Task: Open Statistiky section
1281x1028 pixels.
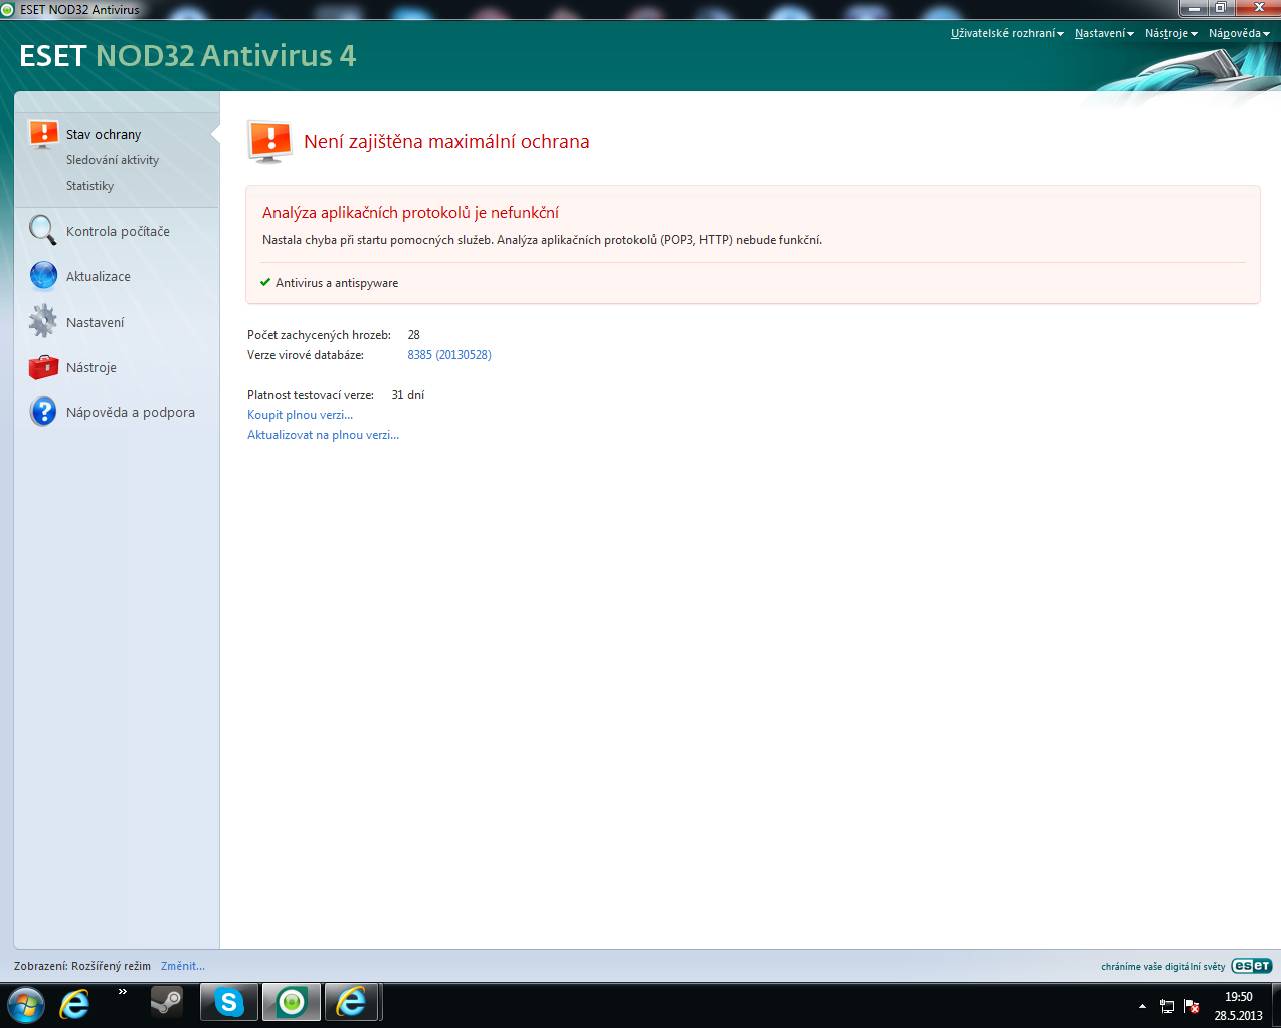Action: point(90,186)
